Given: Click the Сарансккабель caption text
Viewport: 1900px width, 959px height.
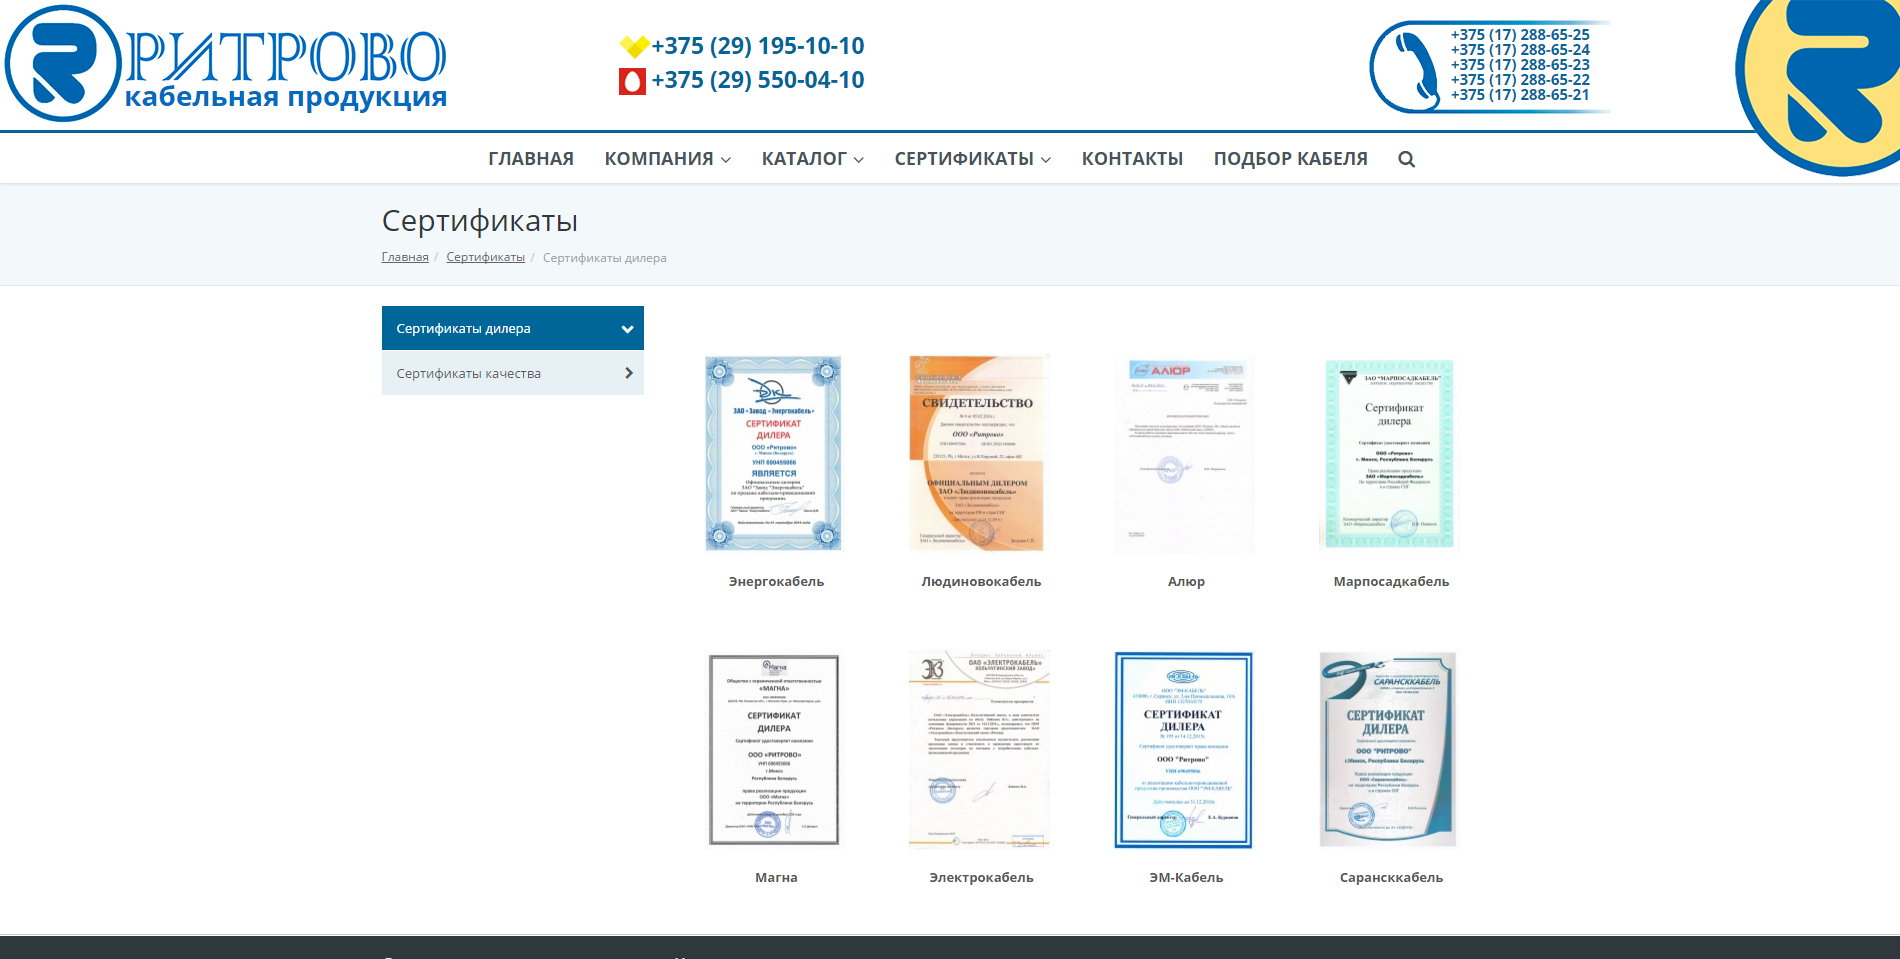Looking at the screenshot, I should coord(1391,877).
